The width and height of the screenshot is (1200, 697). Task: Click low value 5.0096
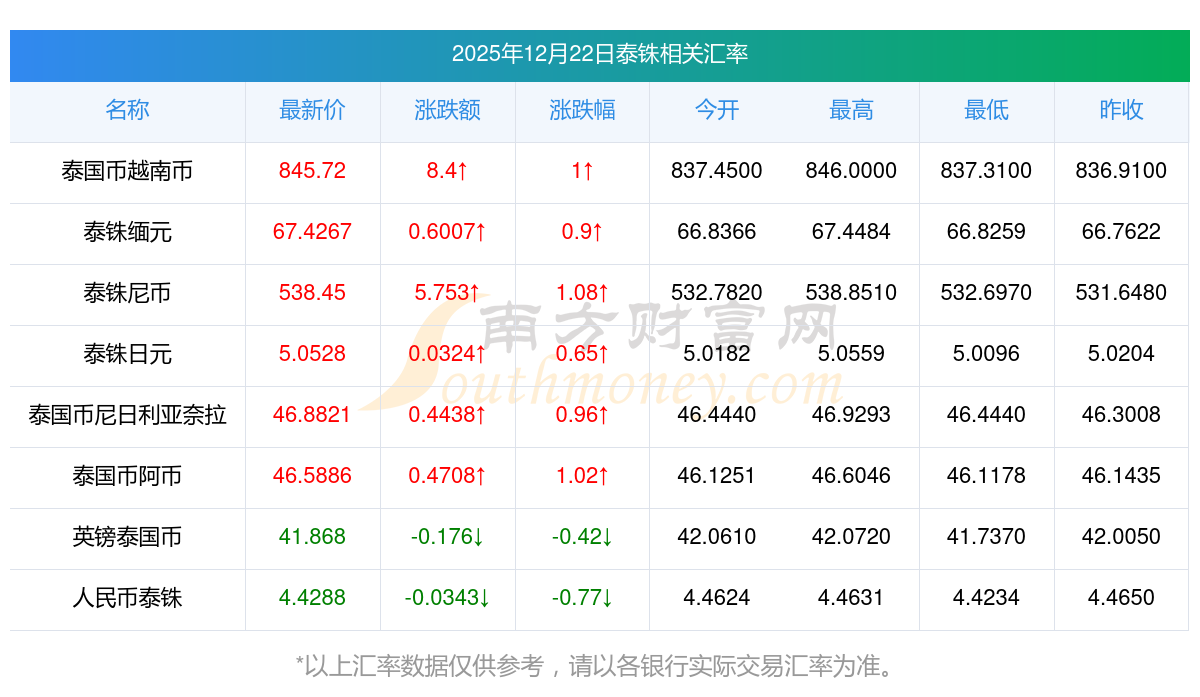tap(986, 355)
